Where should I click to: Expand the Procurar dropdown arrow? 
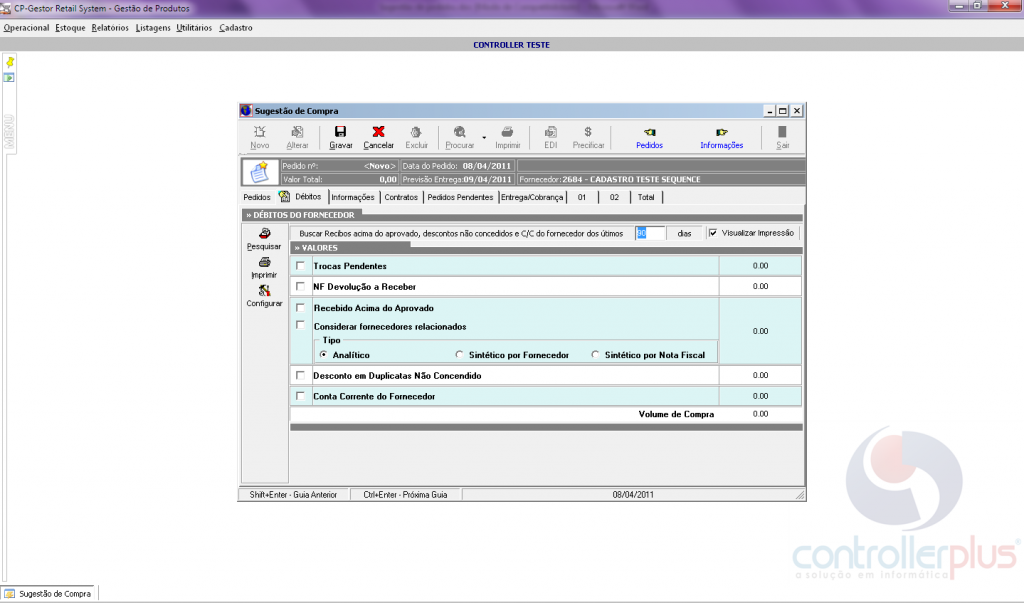coord(483,137)
